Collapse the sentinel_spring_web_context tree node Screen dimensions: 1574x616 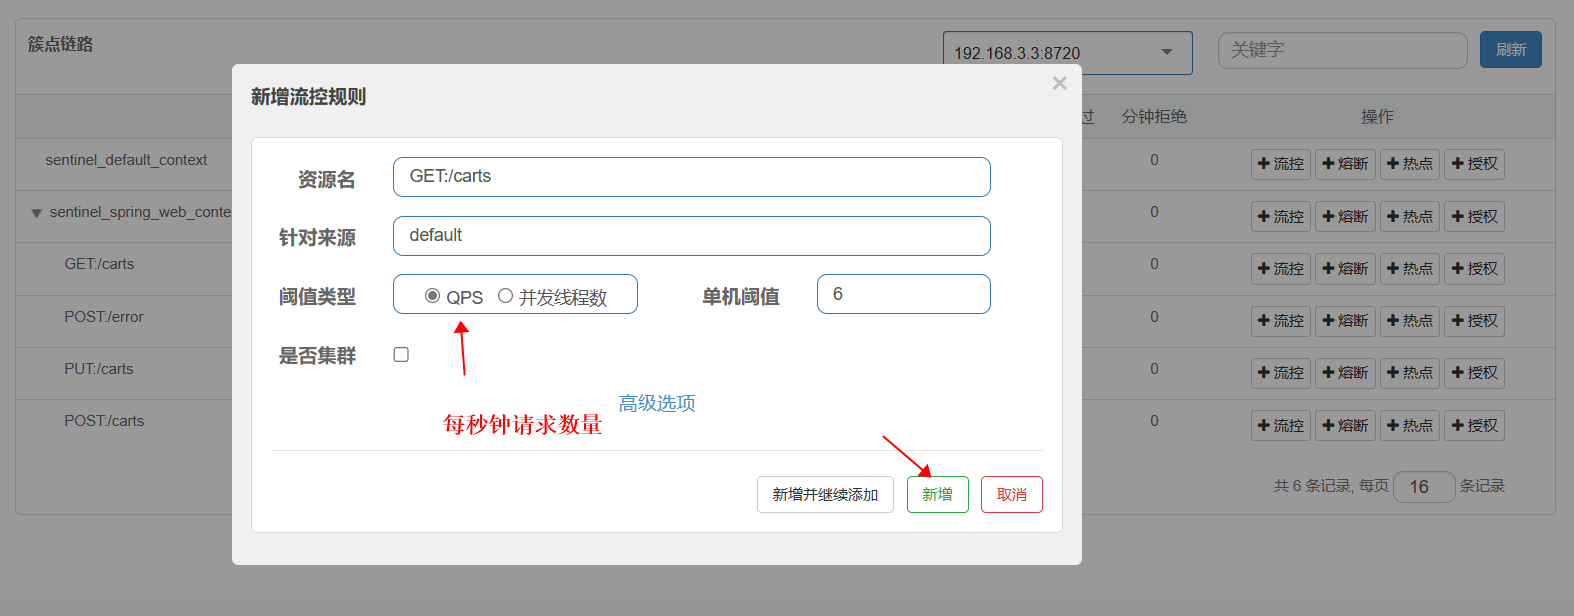(x=37, y=213)
